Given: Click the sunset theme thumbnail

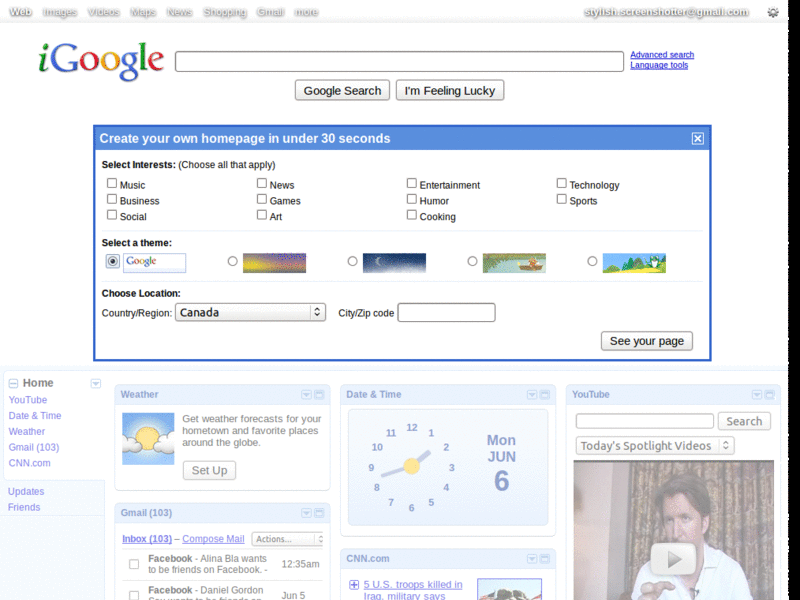Looking at the screenshot, I should (x=274, y=263).
